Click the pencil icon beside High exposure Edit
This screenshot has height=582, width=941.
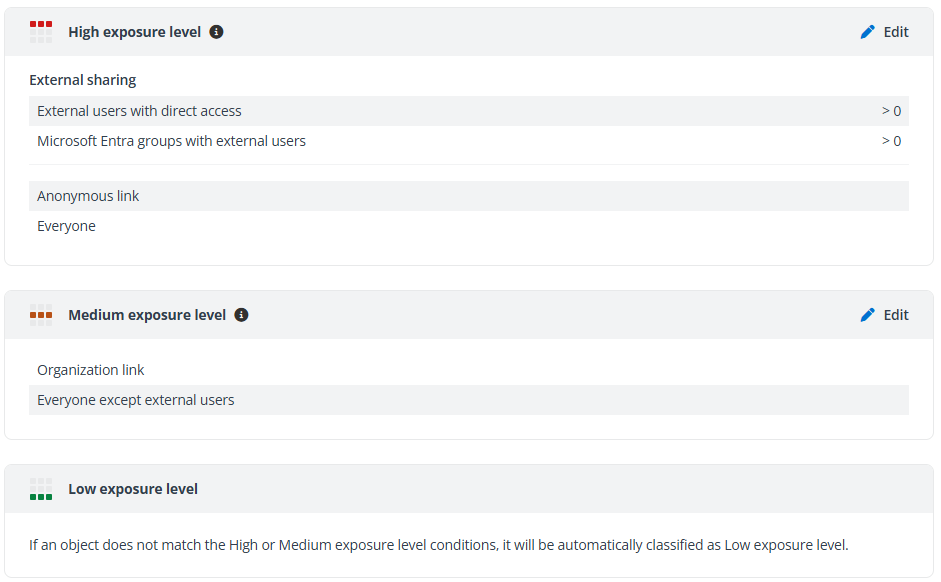[867, 31]
